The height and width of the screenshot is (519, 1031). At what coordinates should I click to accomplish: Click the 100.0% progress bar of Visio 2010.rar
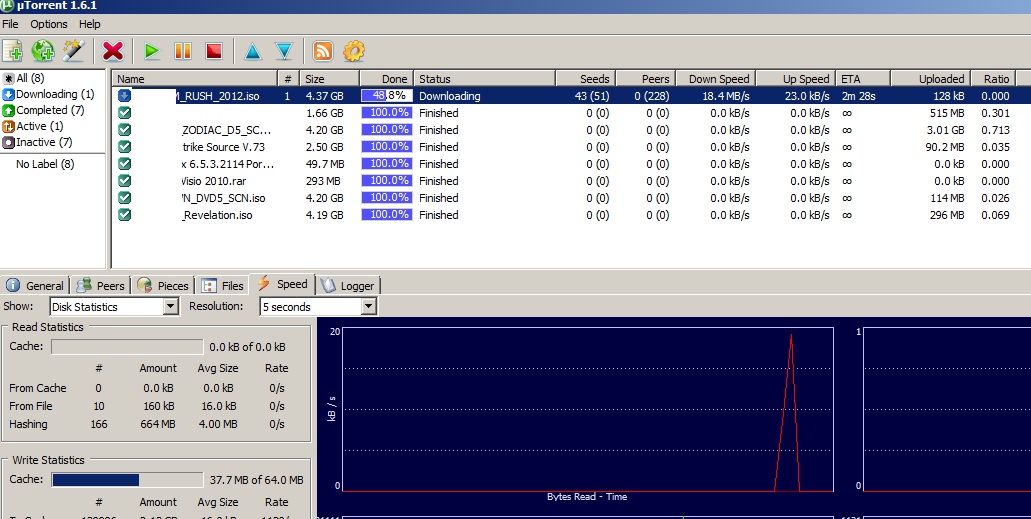pos(387,181)
